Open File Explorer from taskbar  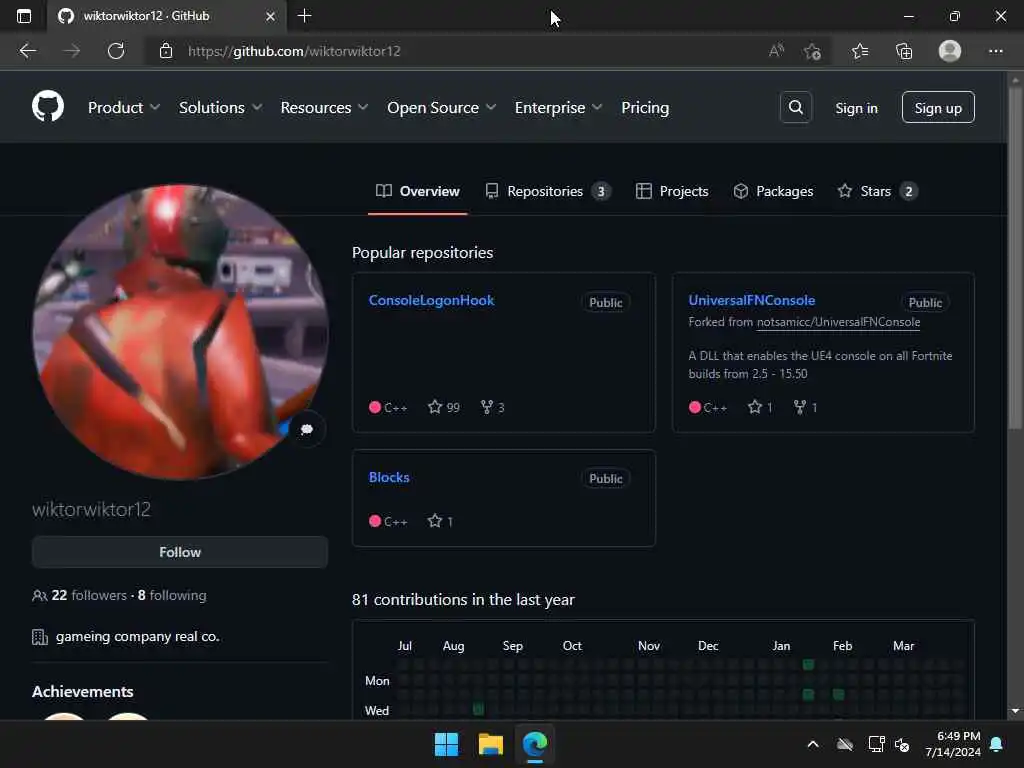tap(490, 744)
